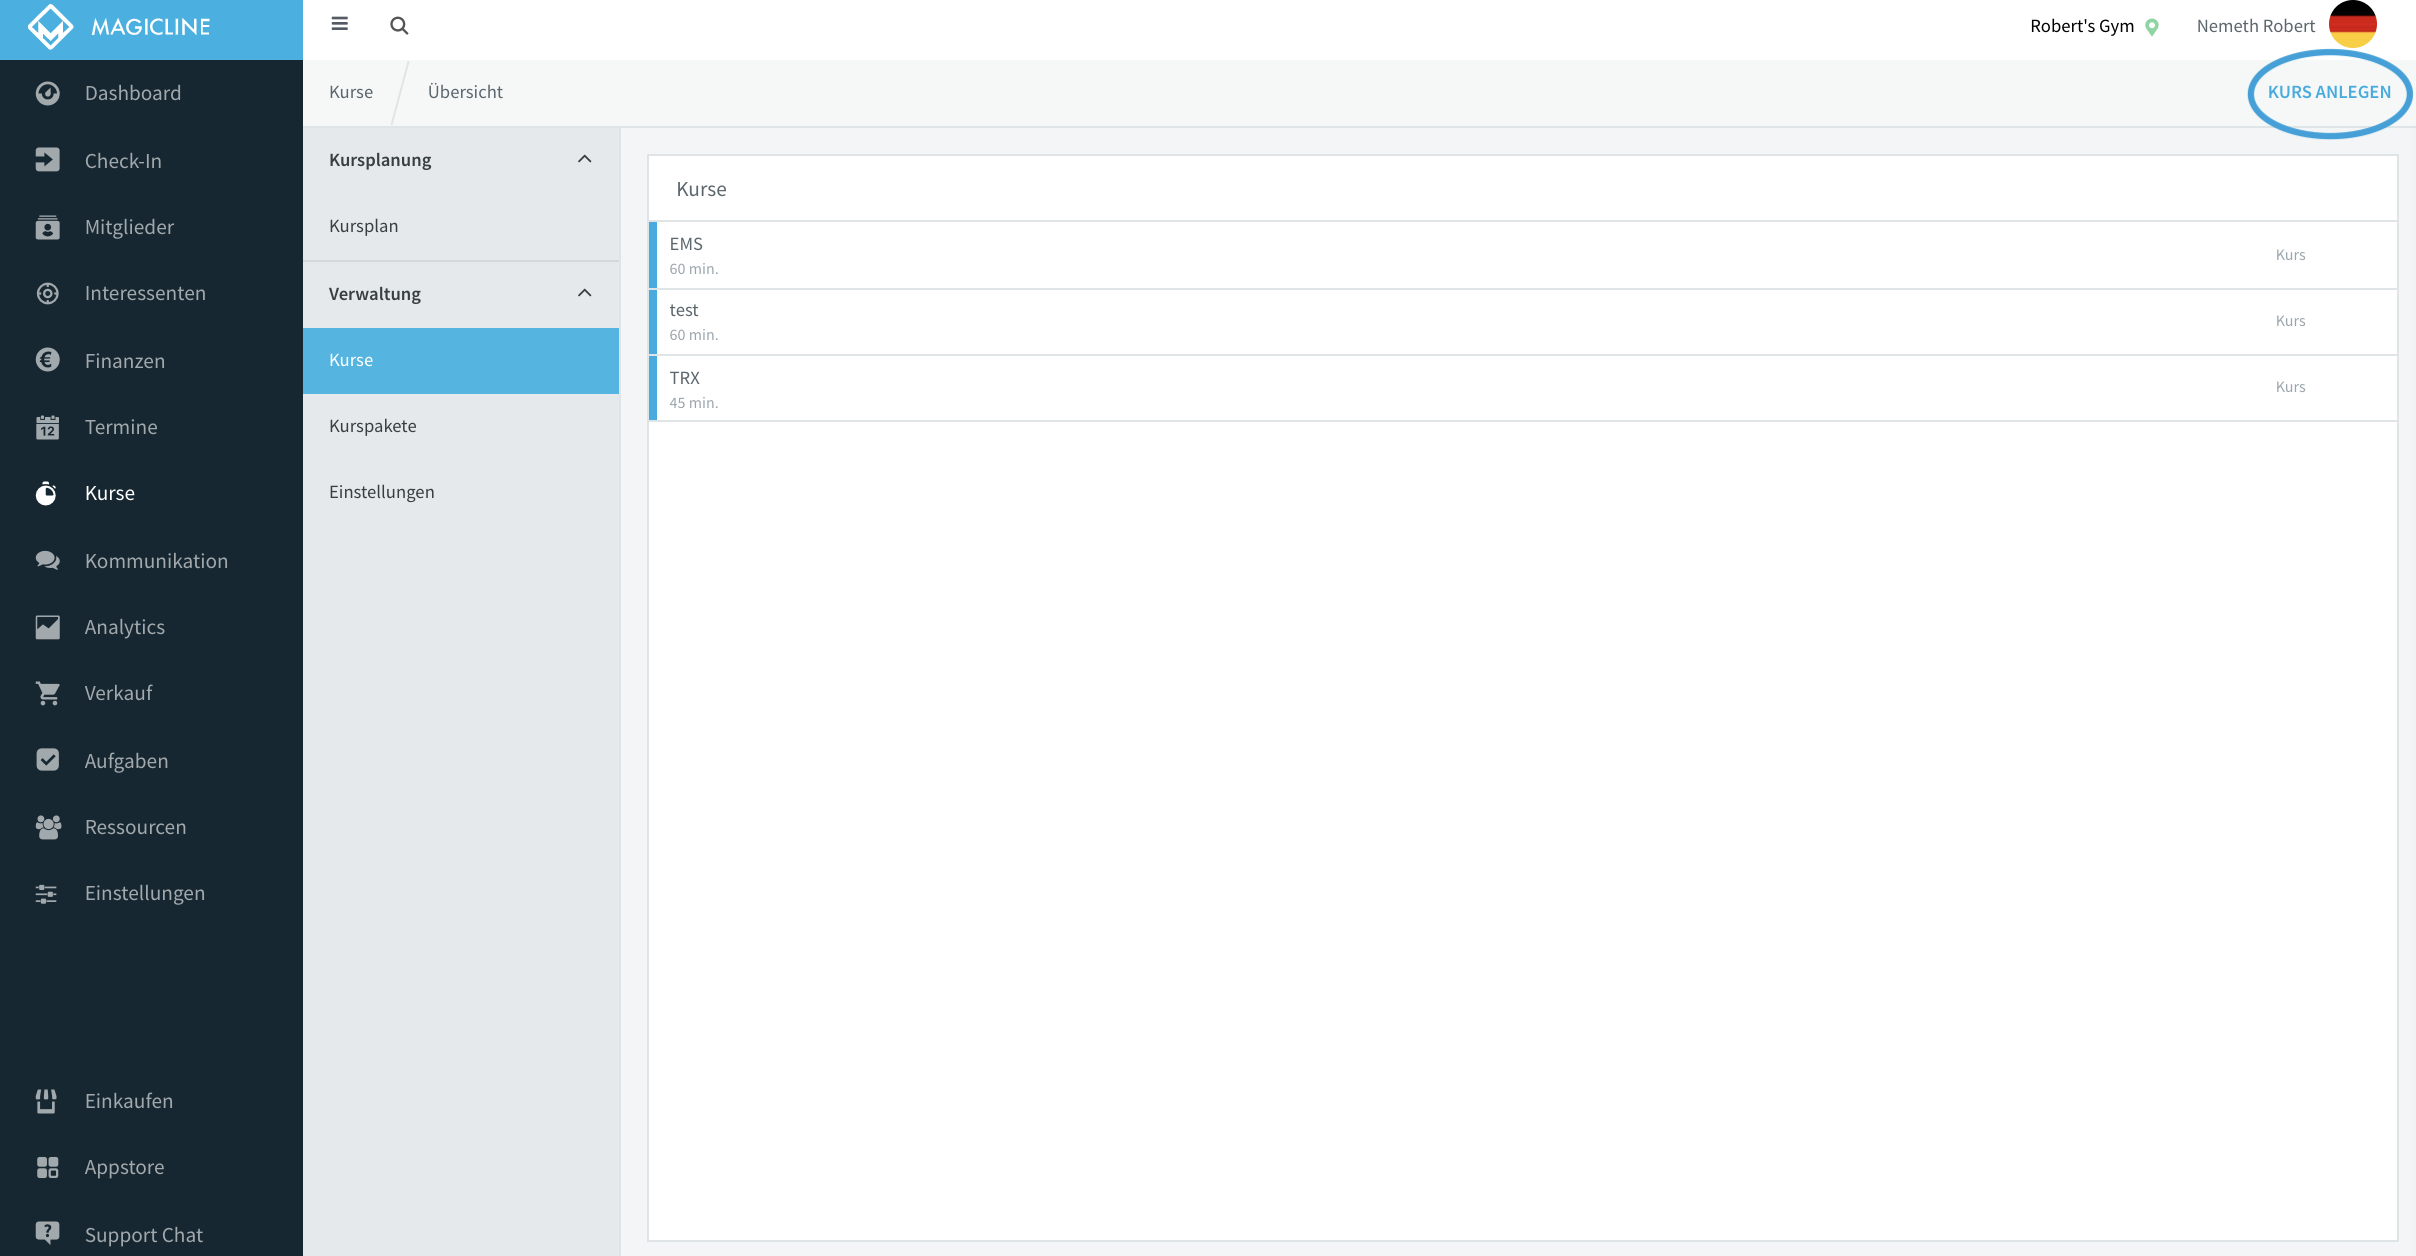The height and width of the screenshot is (1256, 2416).
Task: Click the Dashboard gauge icon
Action: [x=47, y=93]
